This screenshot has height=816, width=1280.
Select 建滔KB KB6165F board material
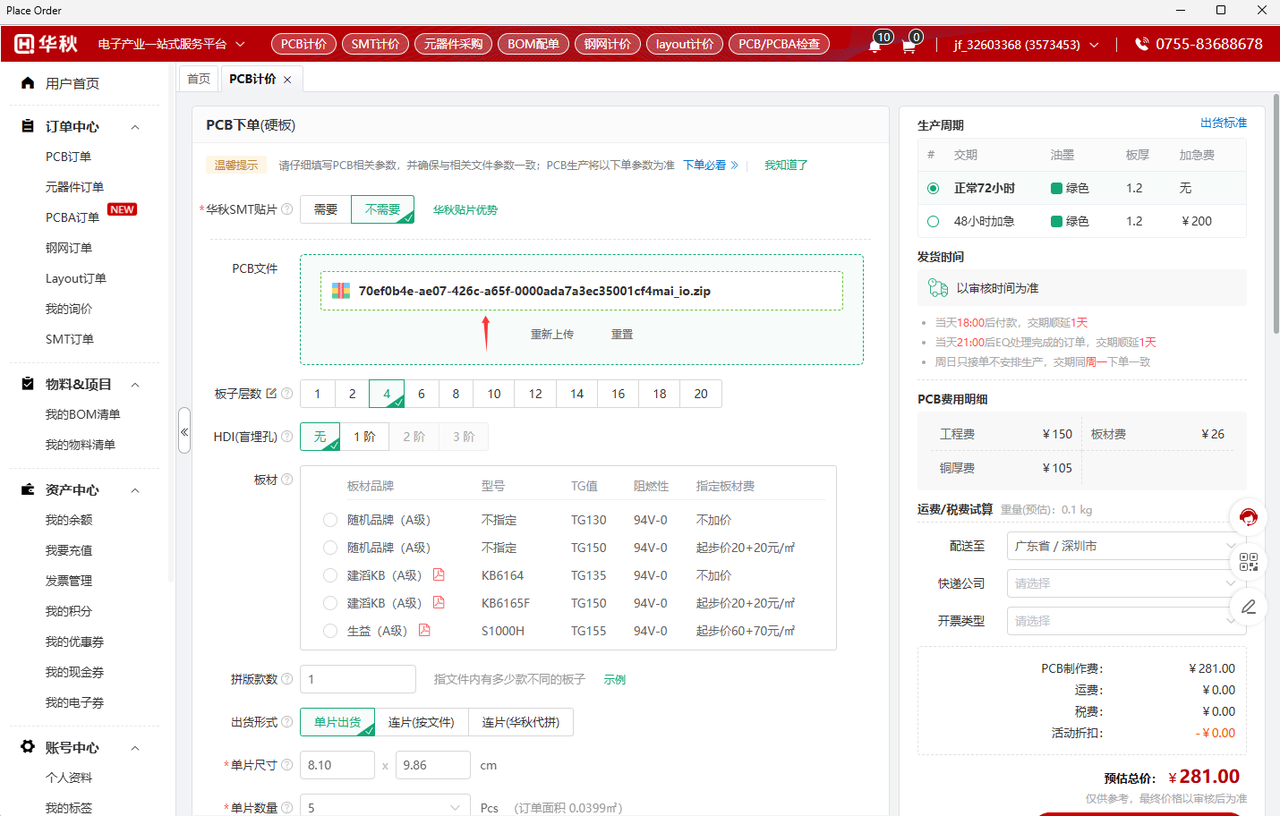tap(330, 603)
